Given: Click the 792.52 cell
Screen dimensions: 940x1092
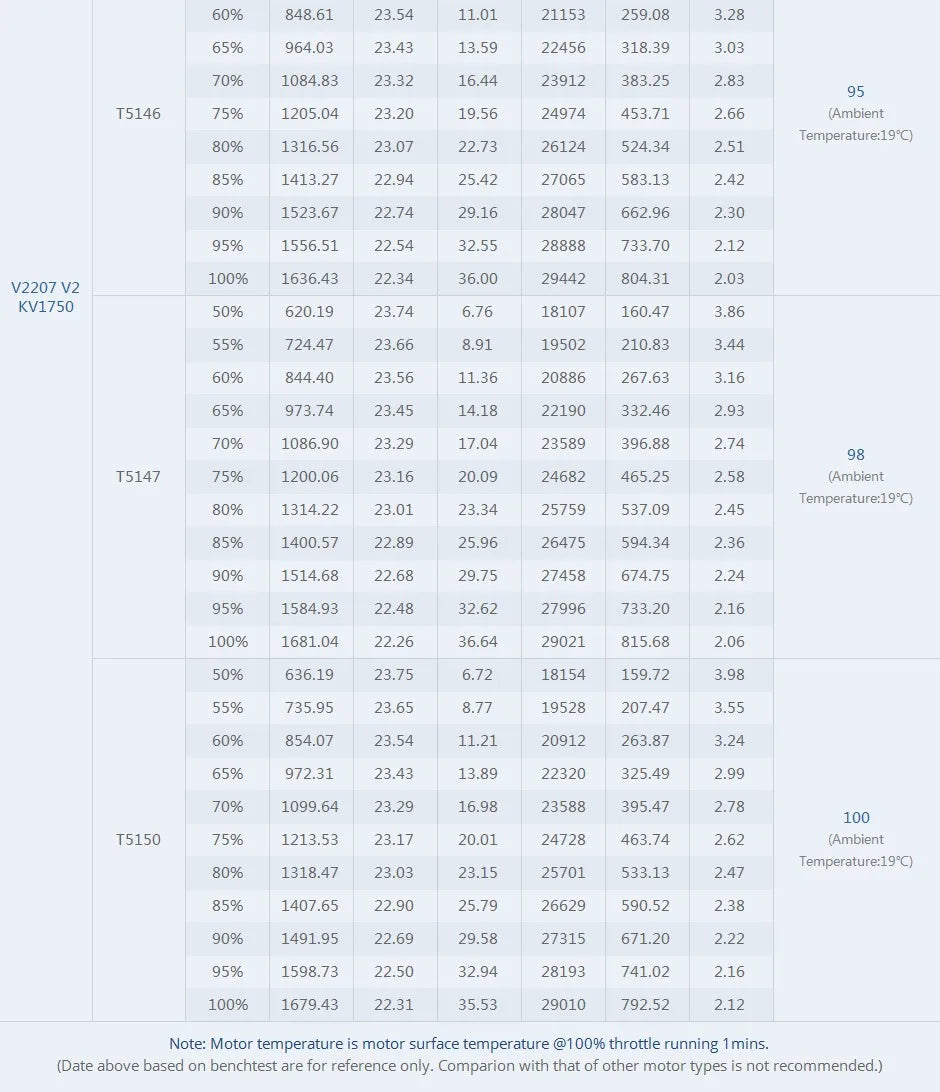Looking at the screenshot, I should (647, 1005).
